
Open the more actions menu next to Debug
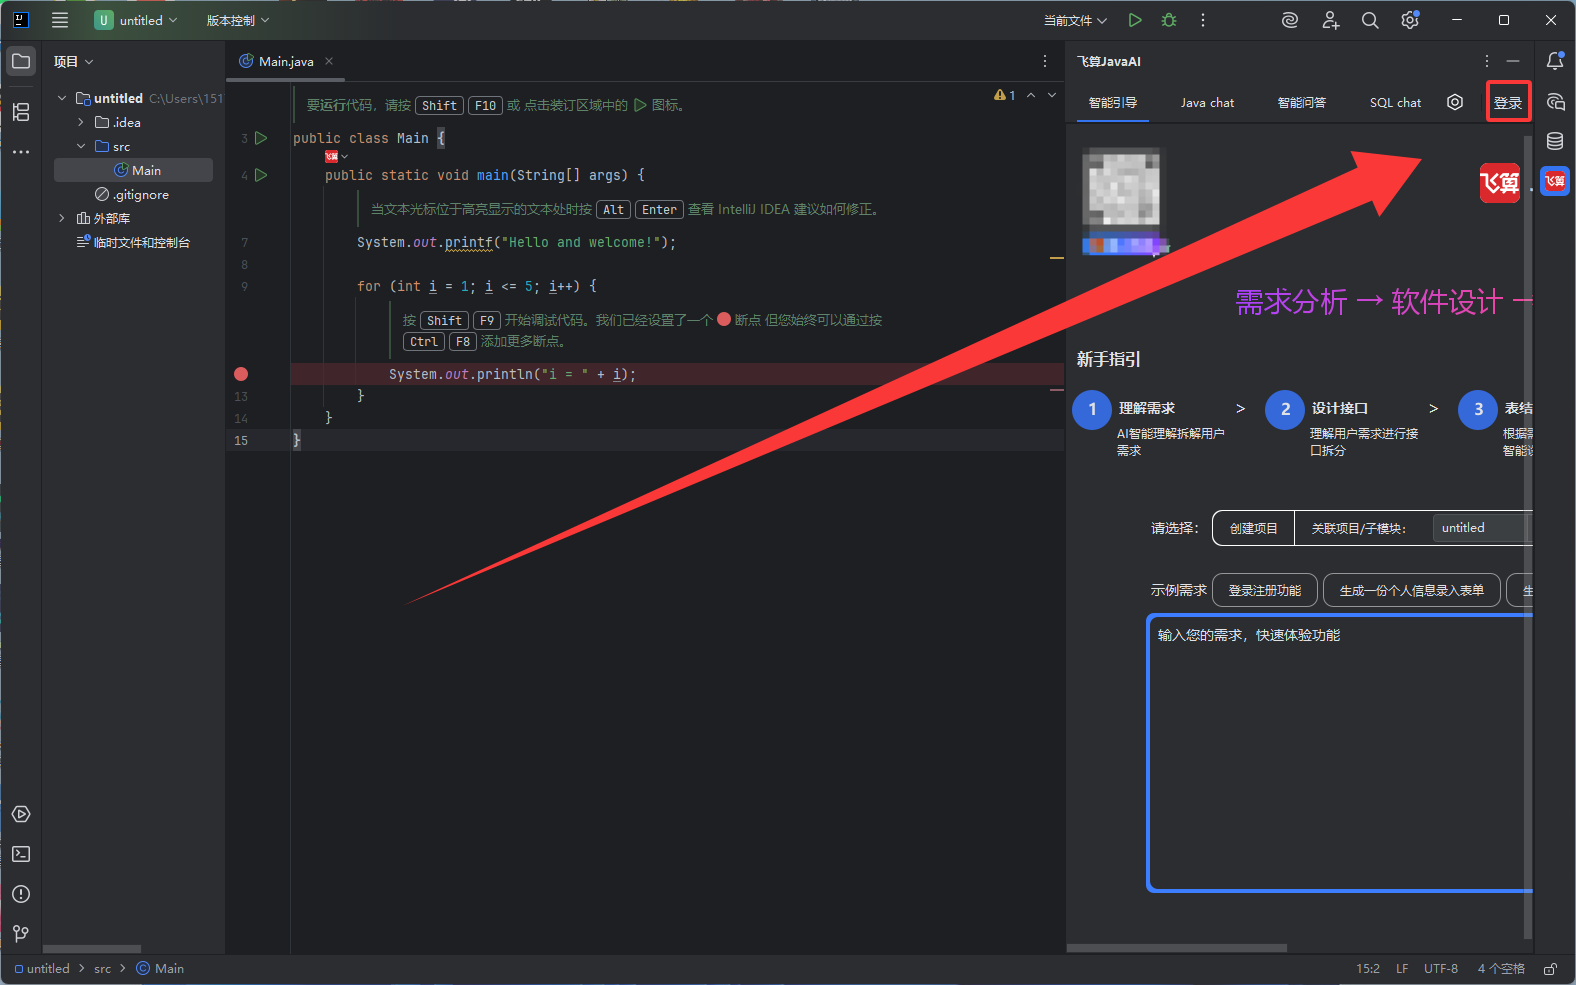click(1203, 20)
